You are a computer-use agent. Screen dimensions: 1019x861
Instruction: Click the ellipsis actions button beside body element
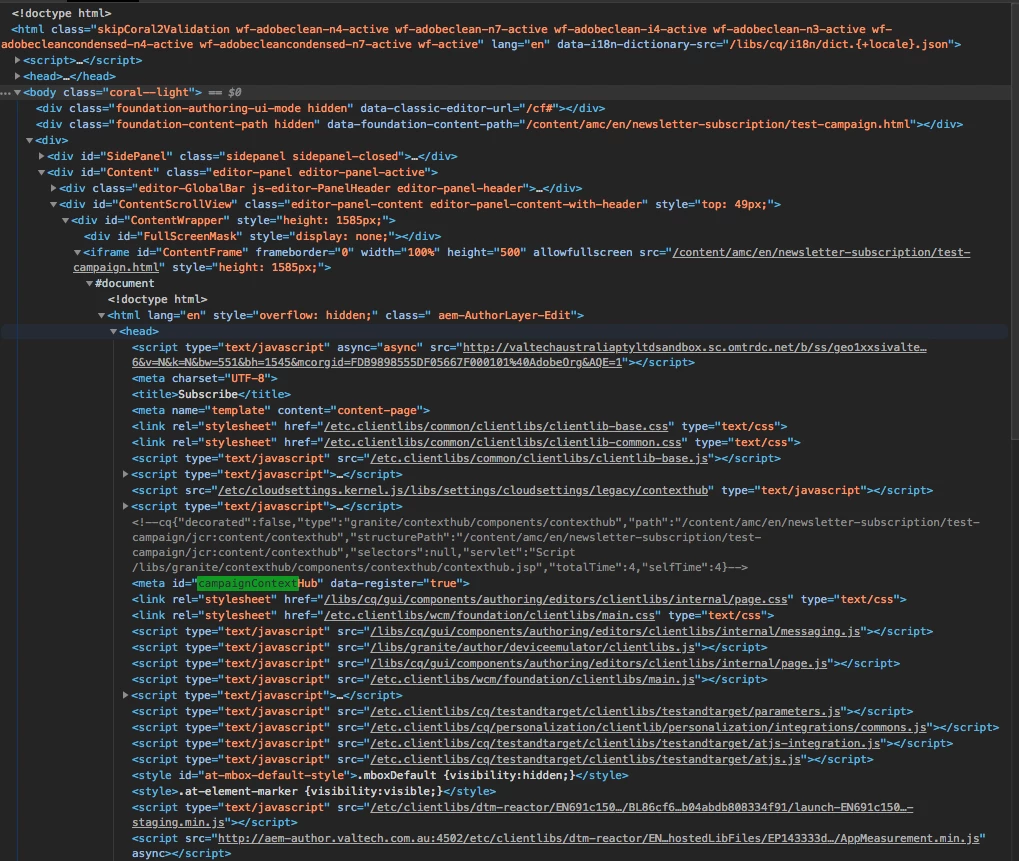click(5, 92)
